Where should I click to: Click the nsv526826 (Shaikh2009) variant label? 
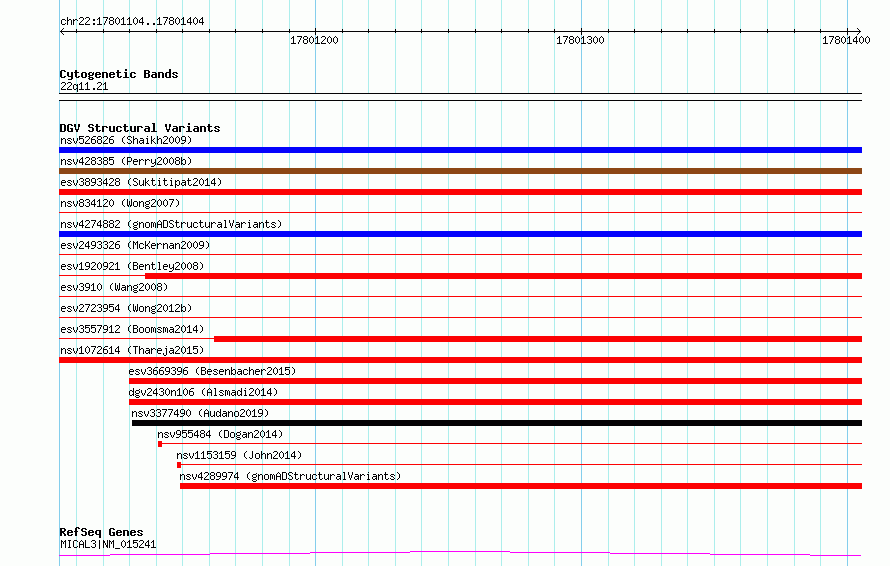pos(126,140)
